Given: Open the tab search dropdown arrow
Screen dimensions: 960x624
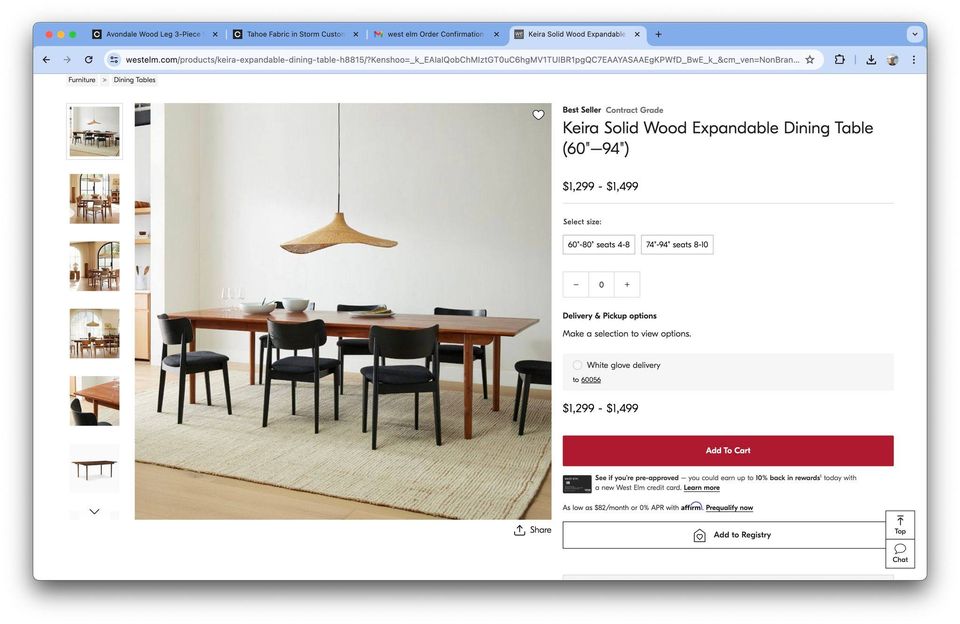Looking at the screenshot, I should [x=915, y=34].
